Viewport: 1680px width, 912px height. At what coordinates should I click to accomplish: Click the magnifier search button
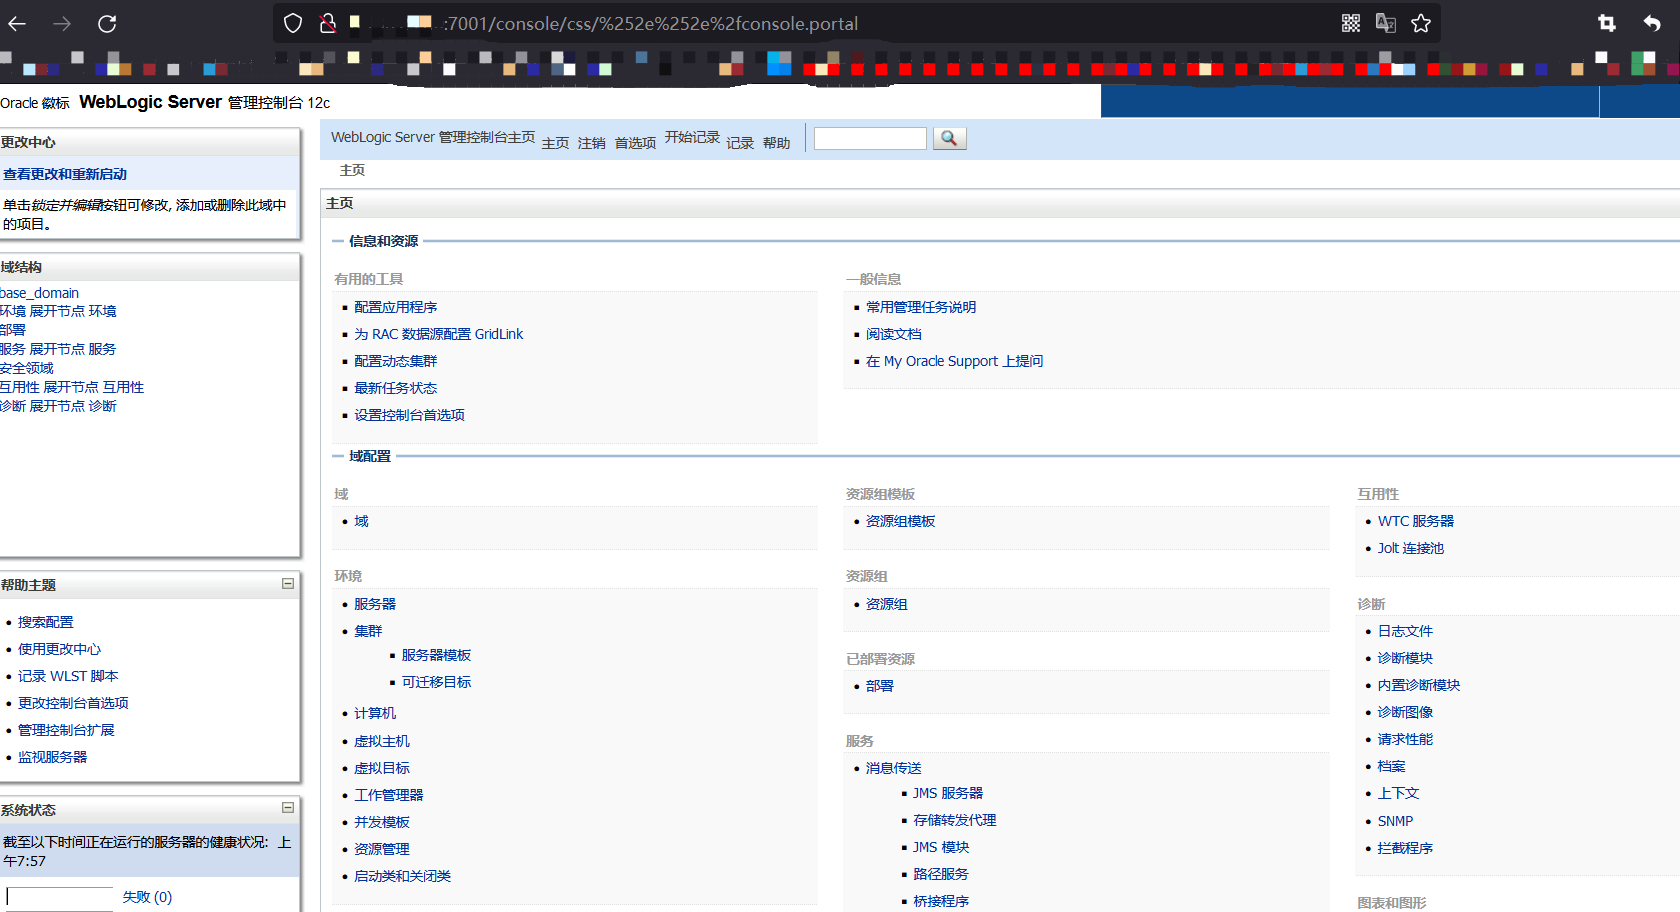coord(949,138)
